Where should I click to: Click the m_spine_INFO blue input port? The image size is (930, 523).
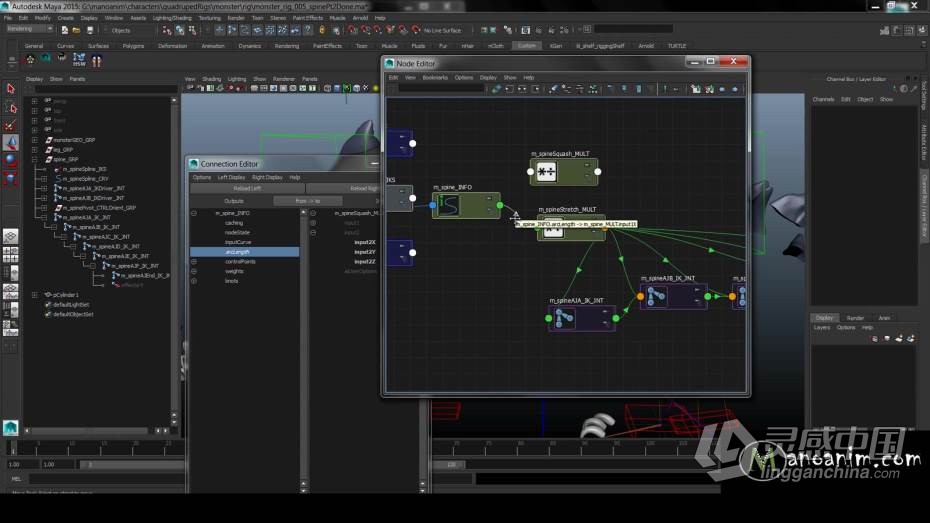433,205
